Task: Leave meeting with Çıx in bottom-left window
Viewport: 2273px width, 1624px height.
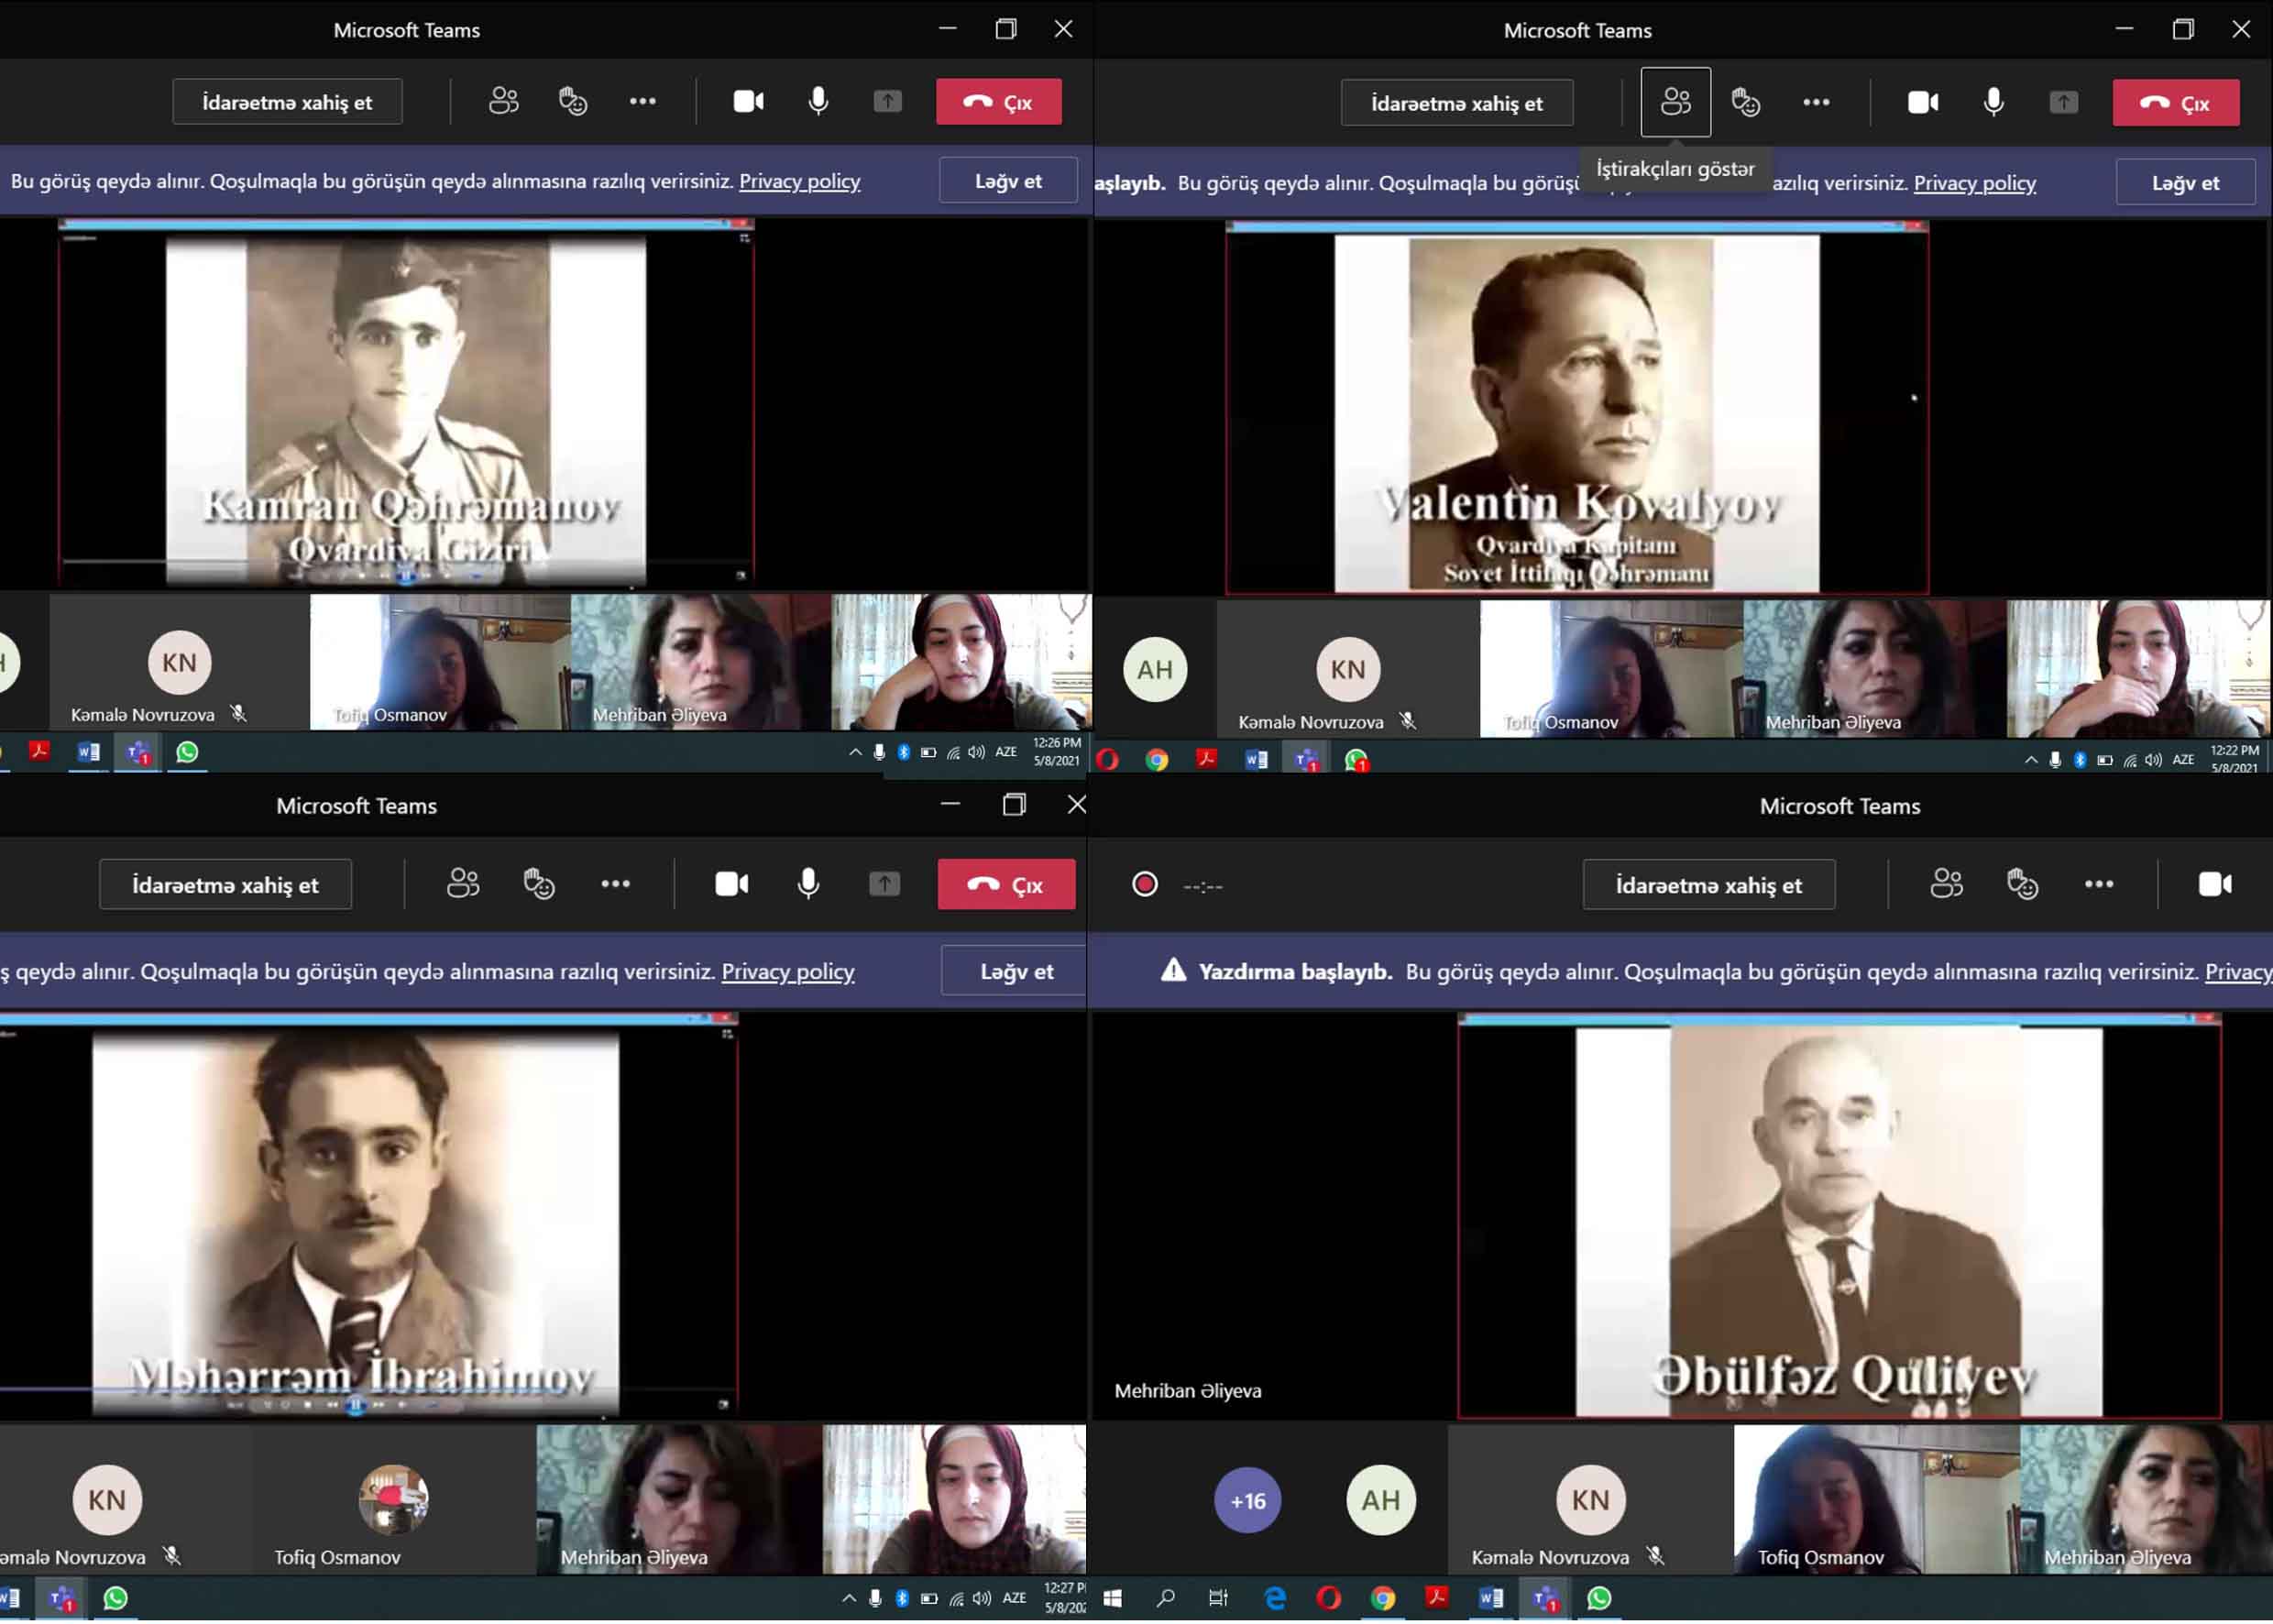Action: pos(1006,885)
